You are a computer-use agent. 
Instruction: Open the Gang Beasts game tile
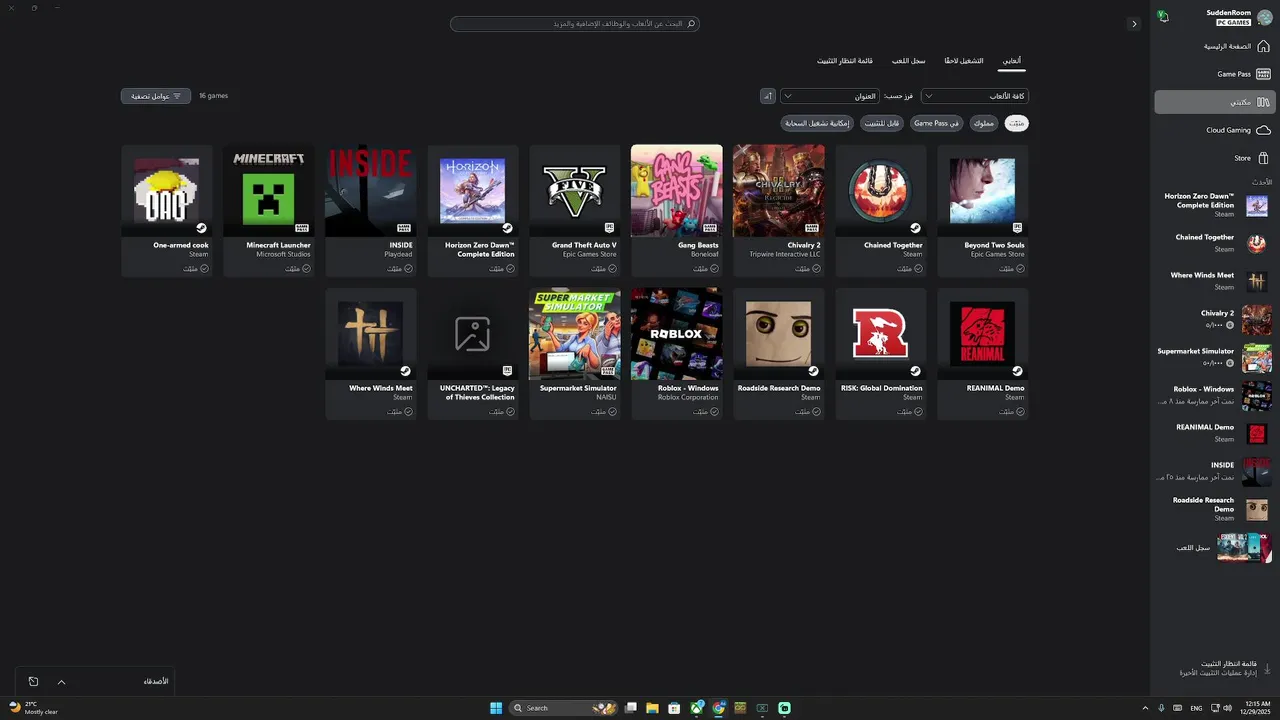tap(677, 210)
